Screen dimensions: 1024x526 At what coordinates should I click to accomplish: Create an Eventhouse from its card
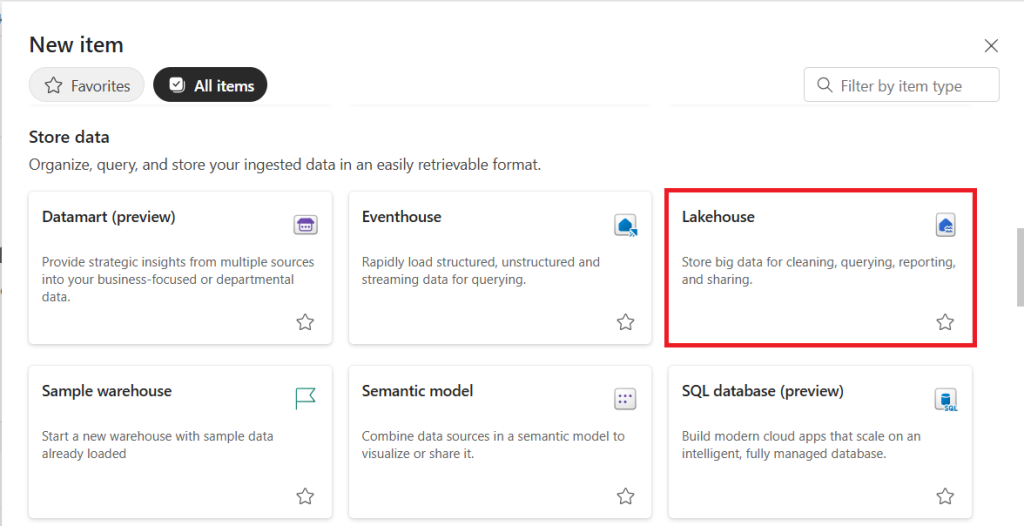tap(500, 268)
